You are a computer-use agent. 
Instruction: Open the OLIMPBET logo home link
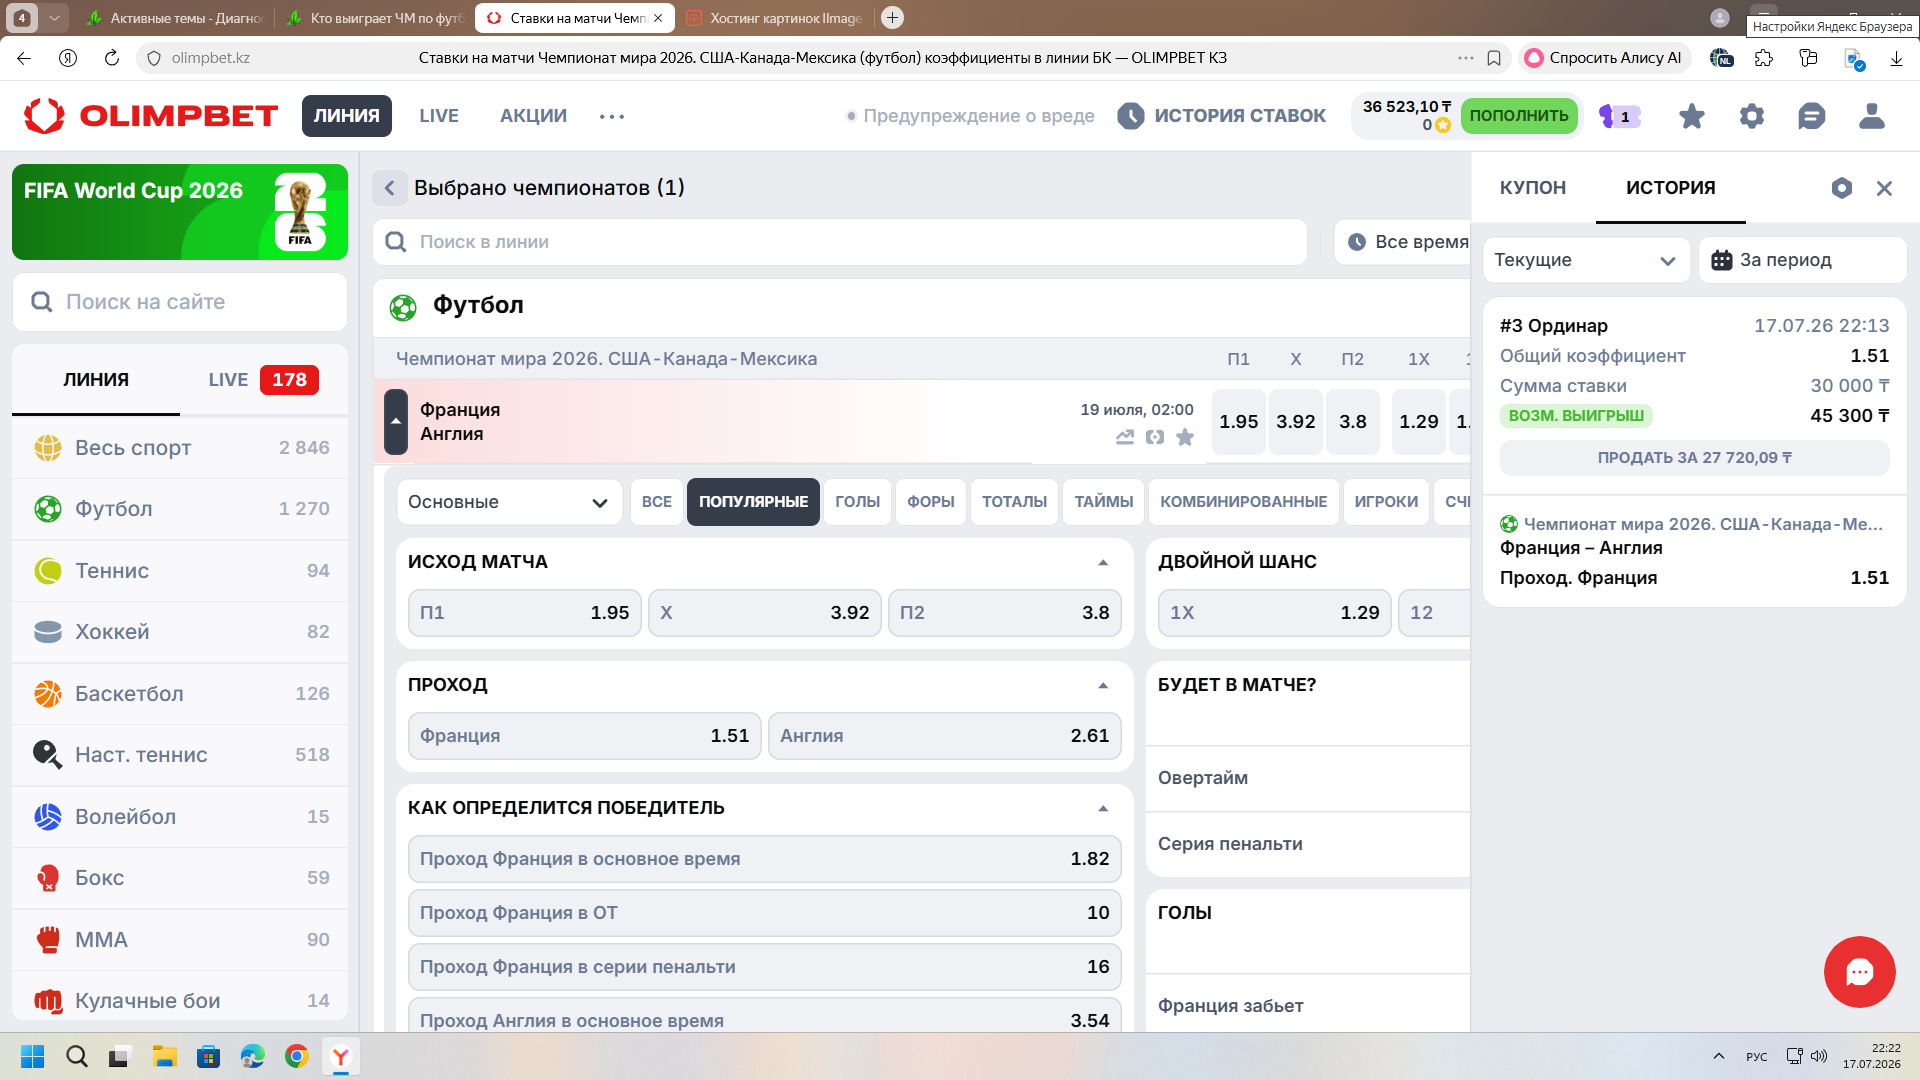click(151, 116)
